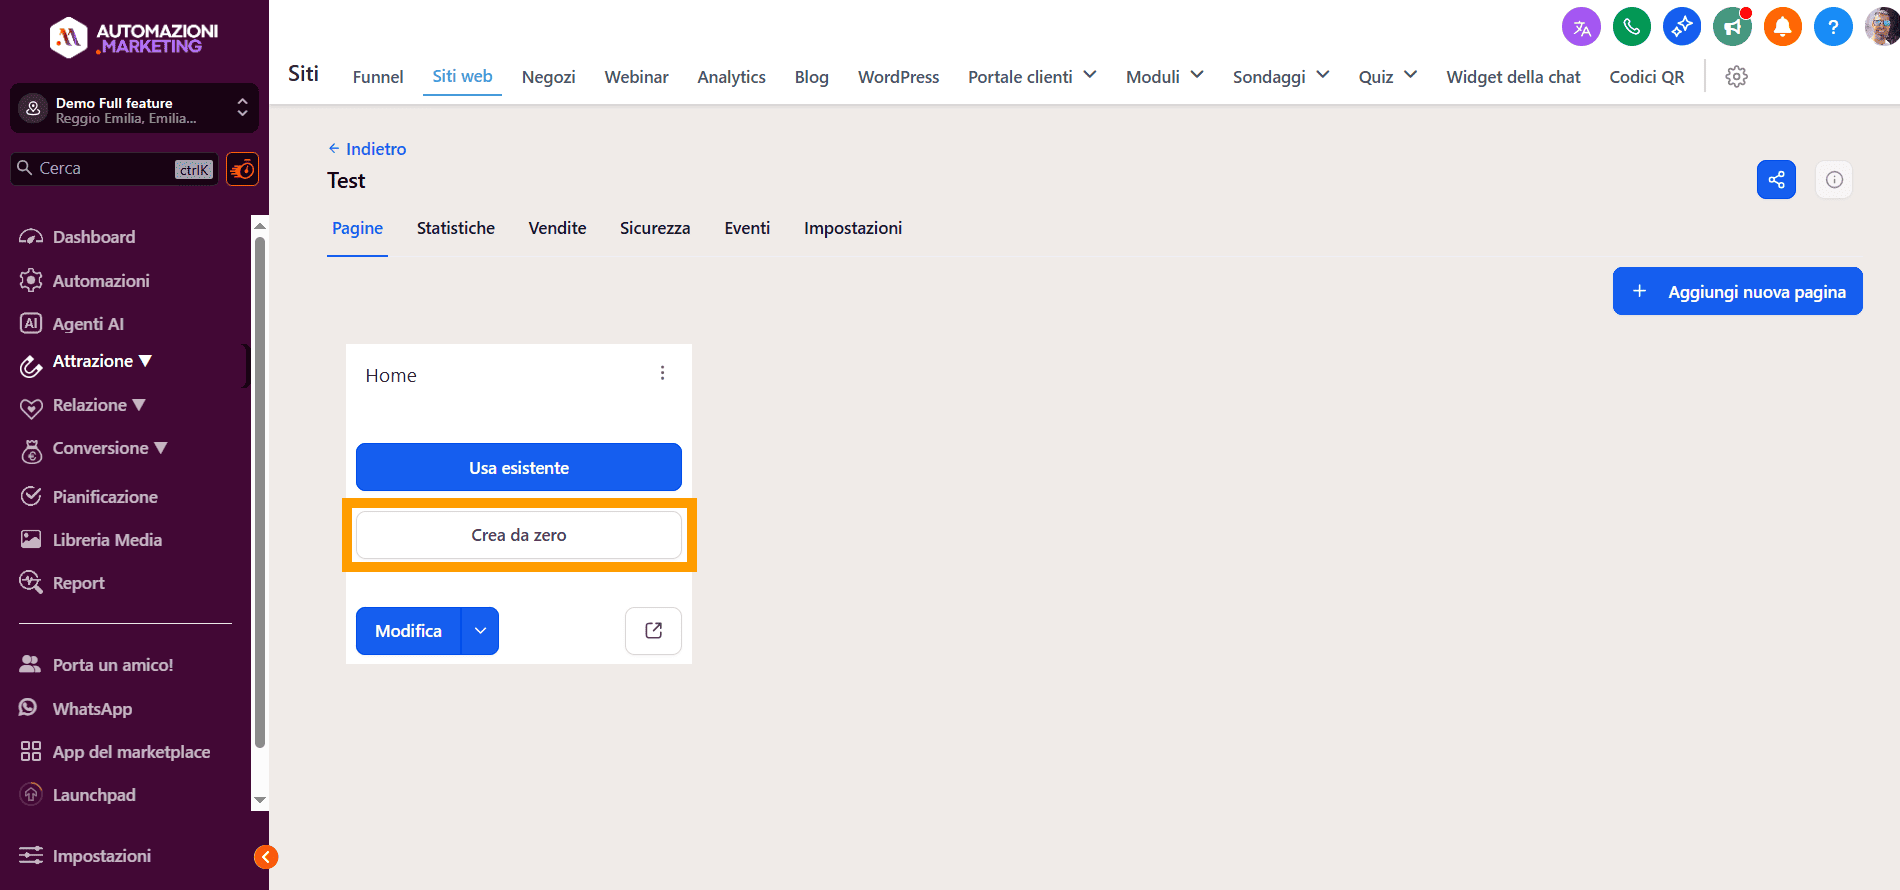Select the Vendite tab
1900x890 pixels.
tap(557, 228)
